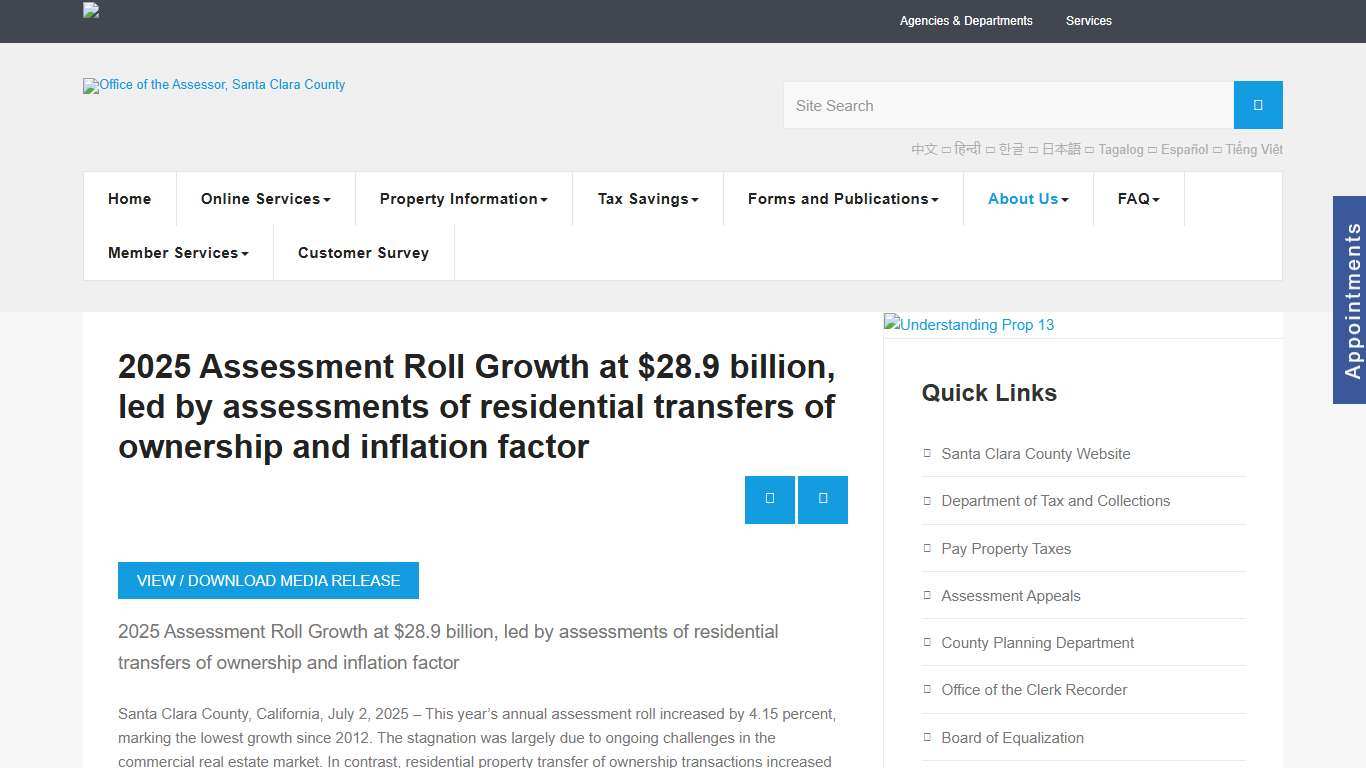Image resolution: width=1366 pixels, height=768 pixels.
Task: Click the bullet icon beside Santa Clara County Website
Action: pyautogui.click(x=925, y=453)
